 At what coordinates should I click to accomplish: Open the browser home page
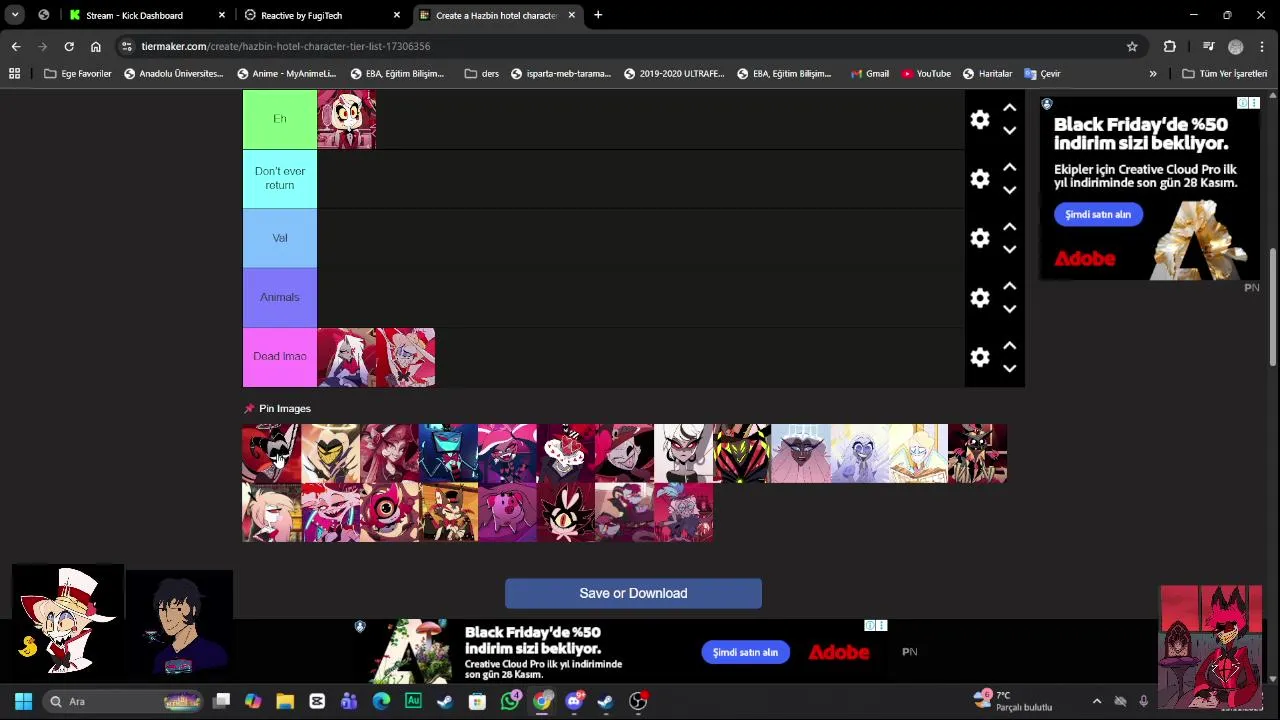click(x=96, y=46)
